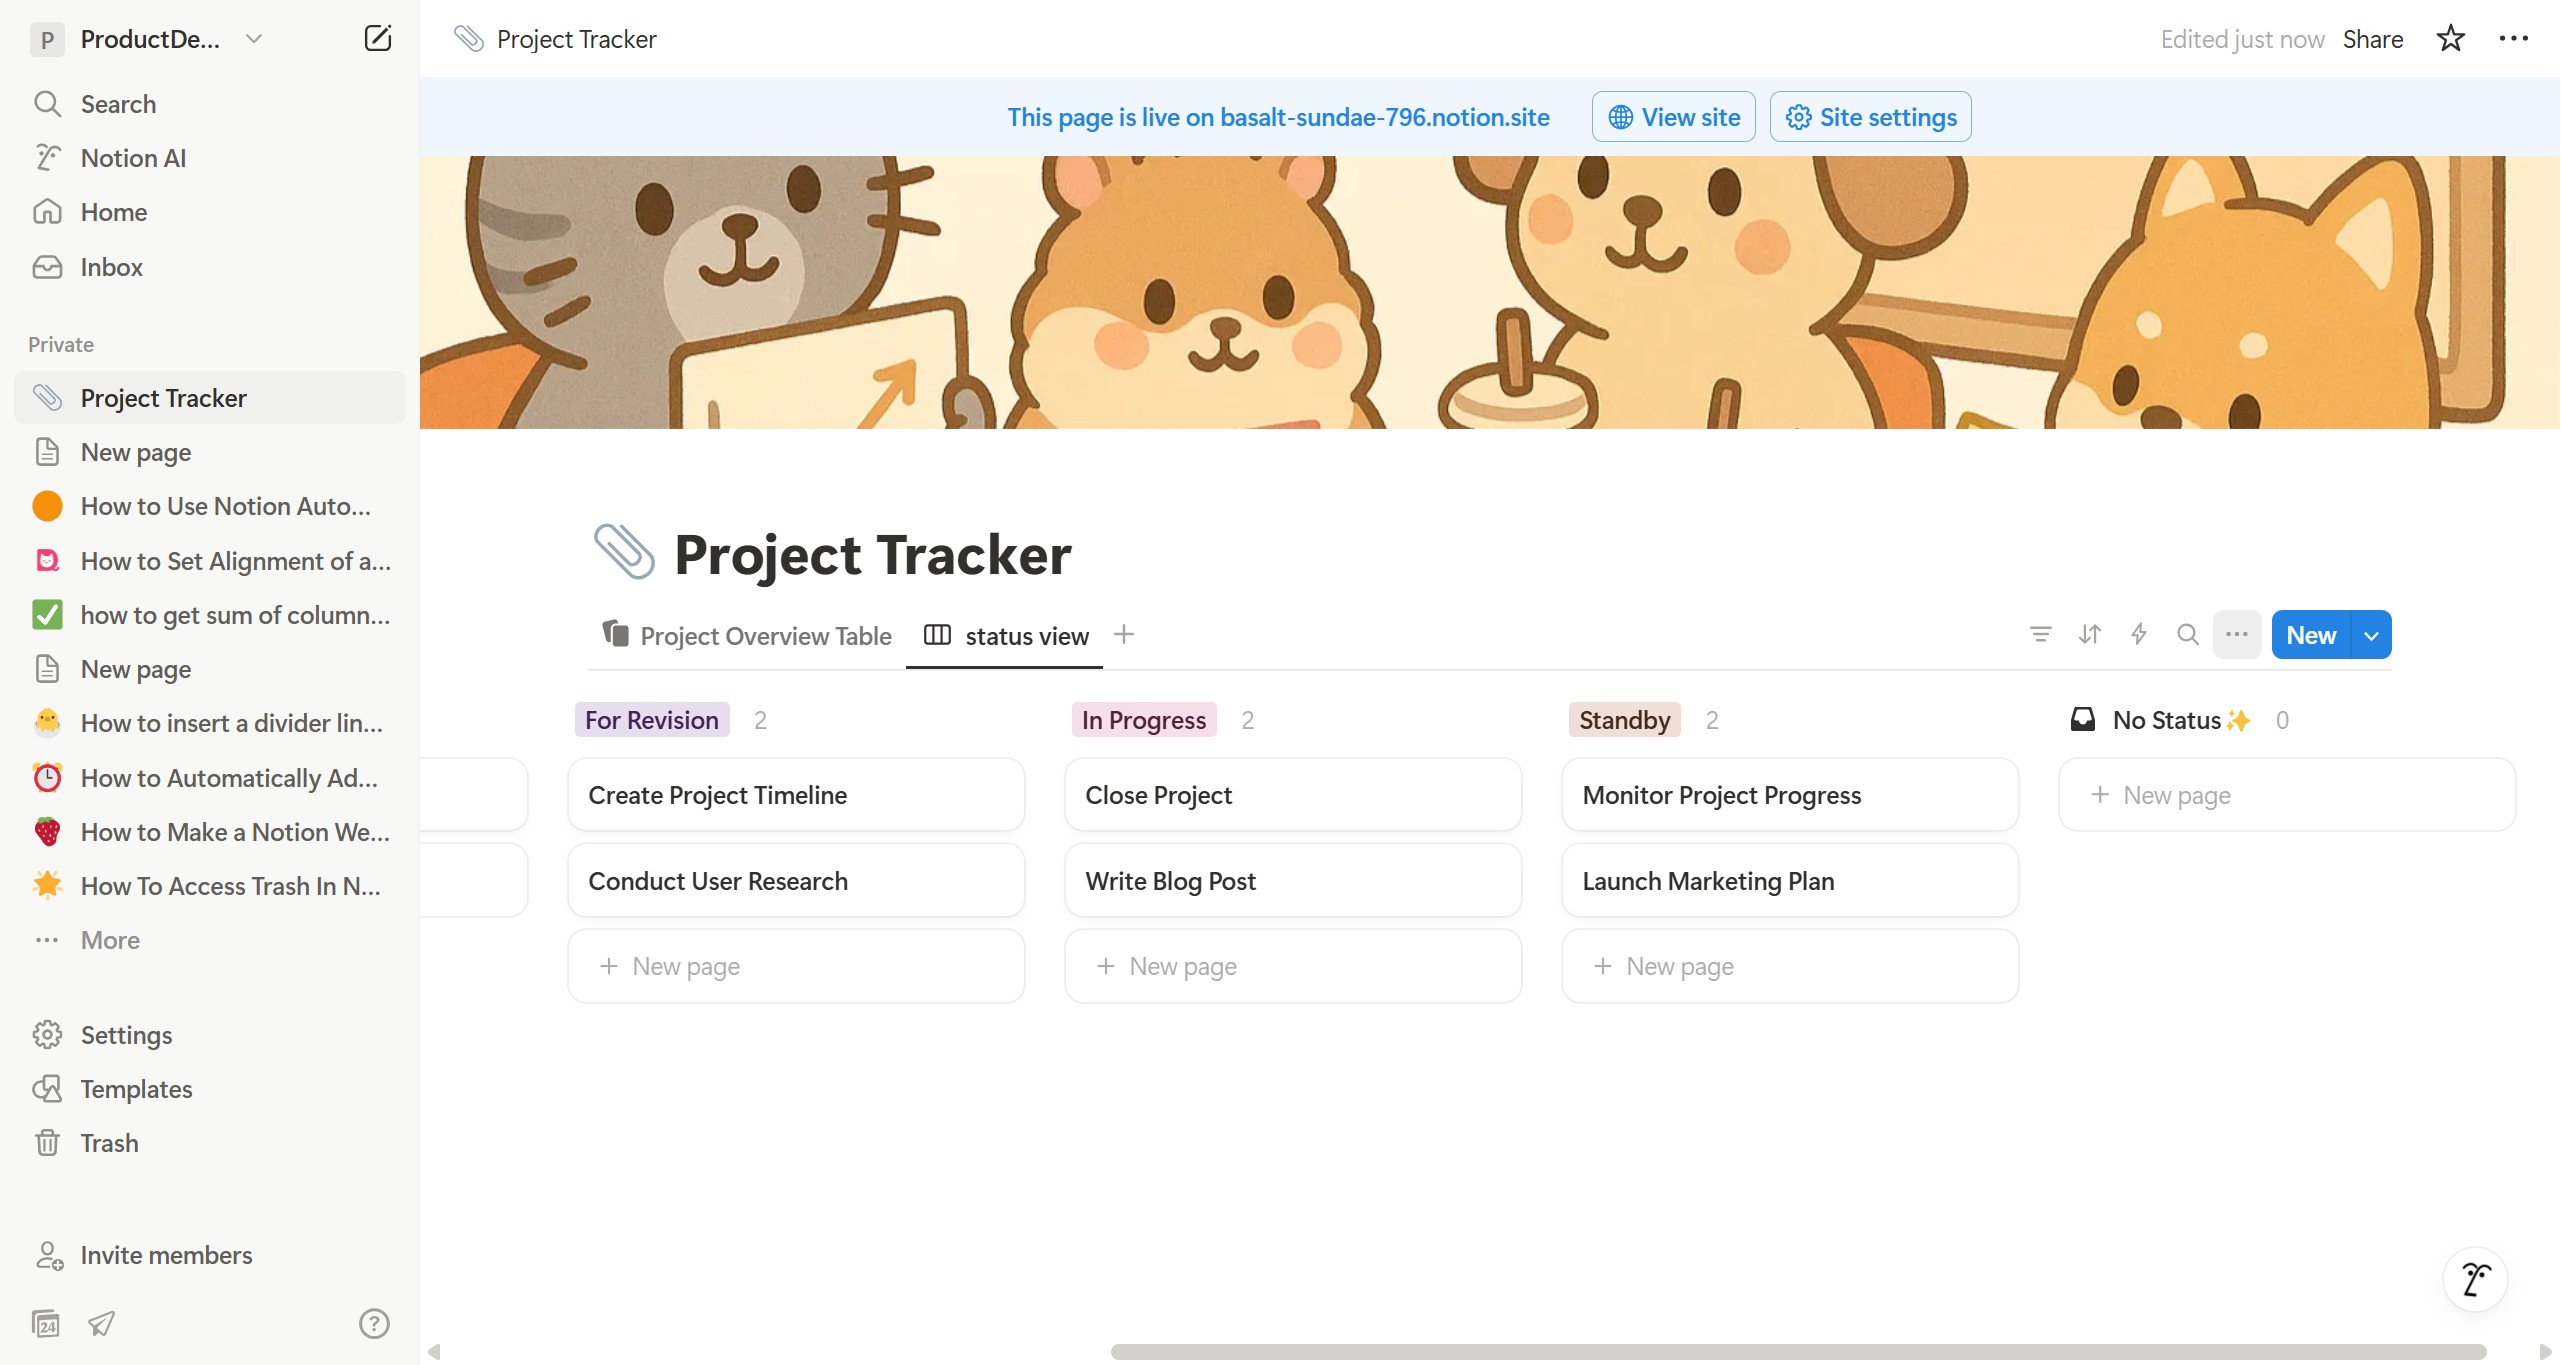Screen dimensions: 2561x1365
Task: Open how to get sum of column page
Action: pos(210,615)
